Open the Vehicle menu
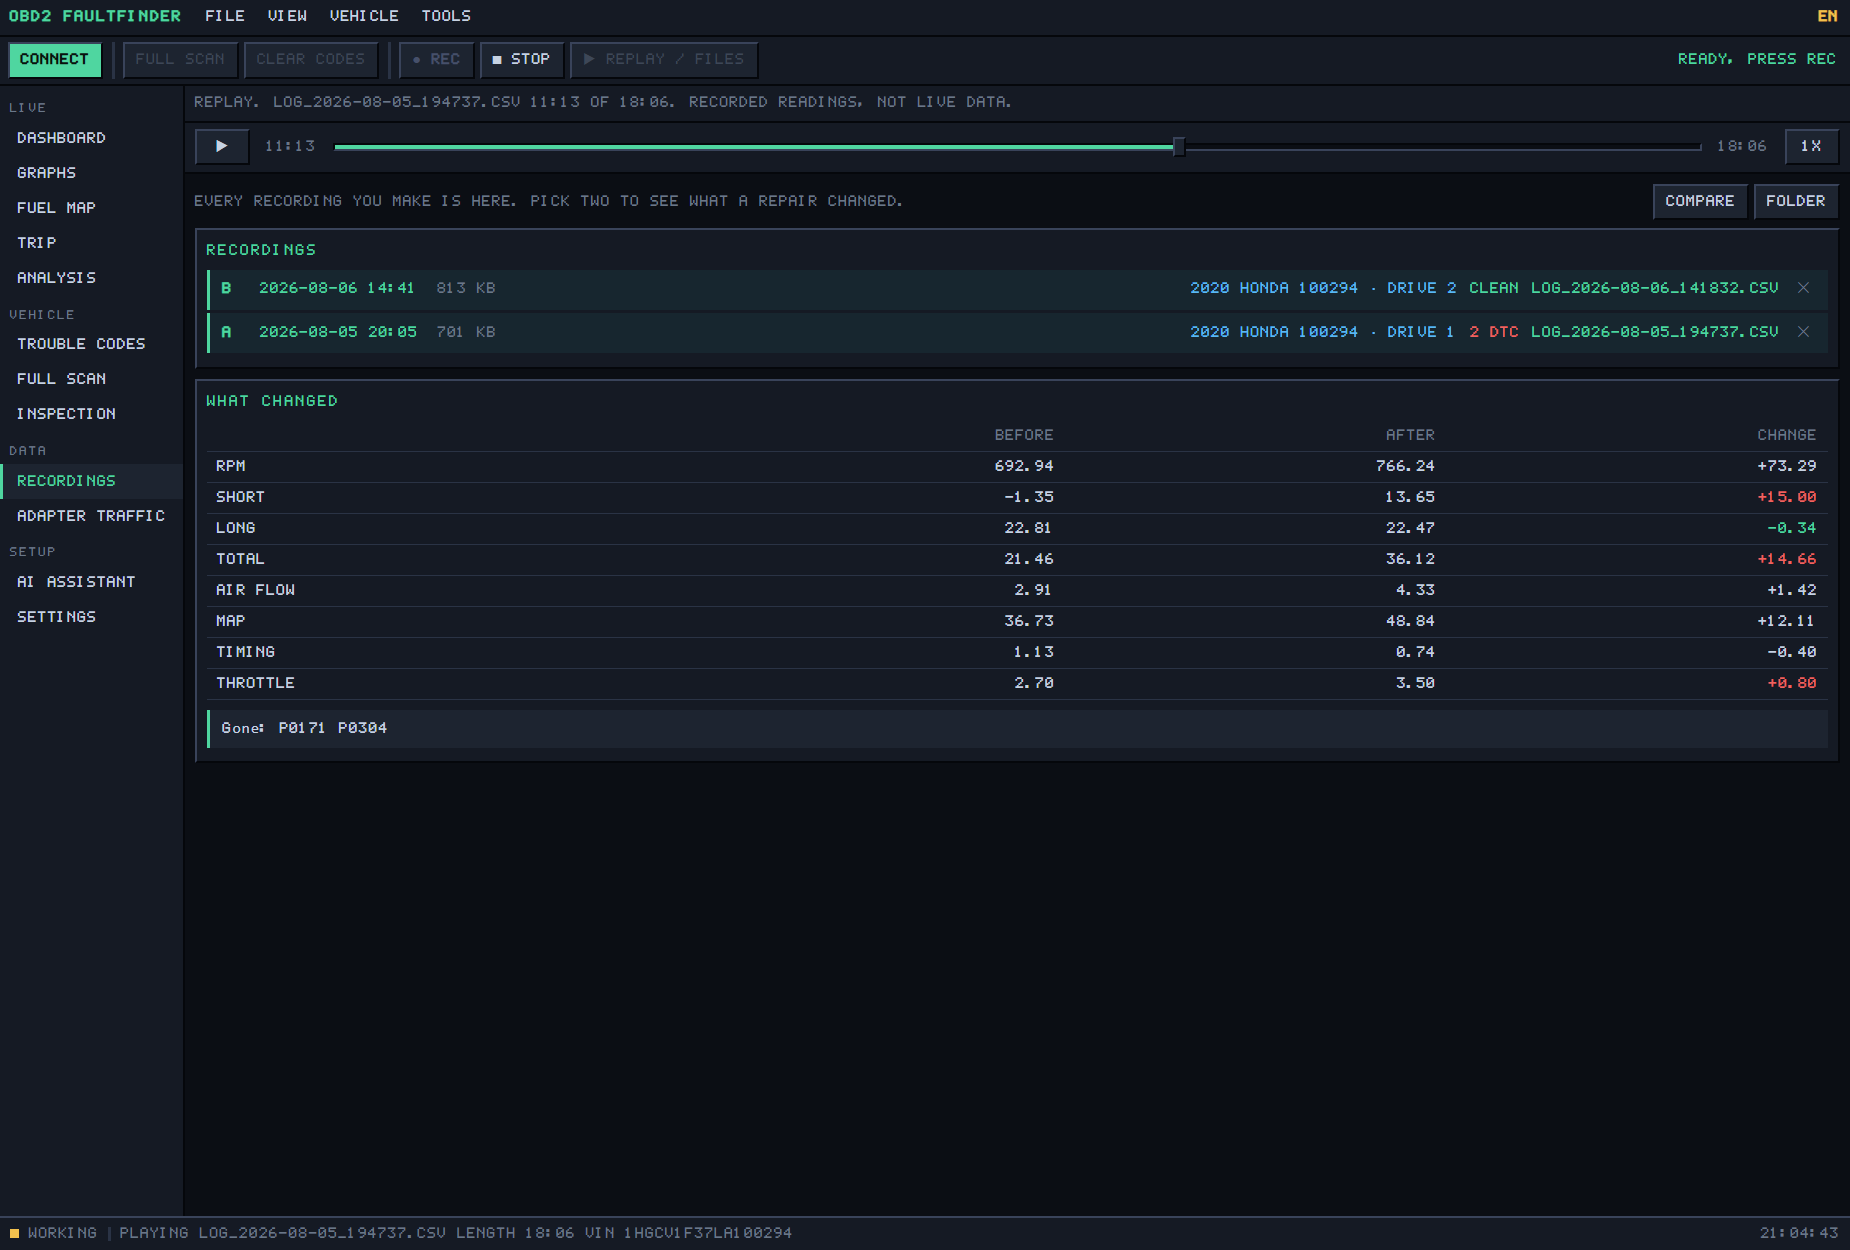Screen dimensions: 1850x1250 click(364, 16)
